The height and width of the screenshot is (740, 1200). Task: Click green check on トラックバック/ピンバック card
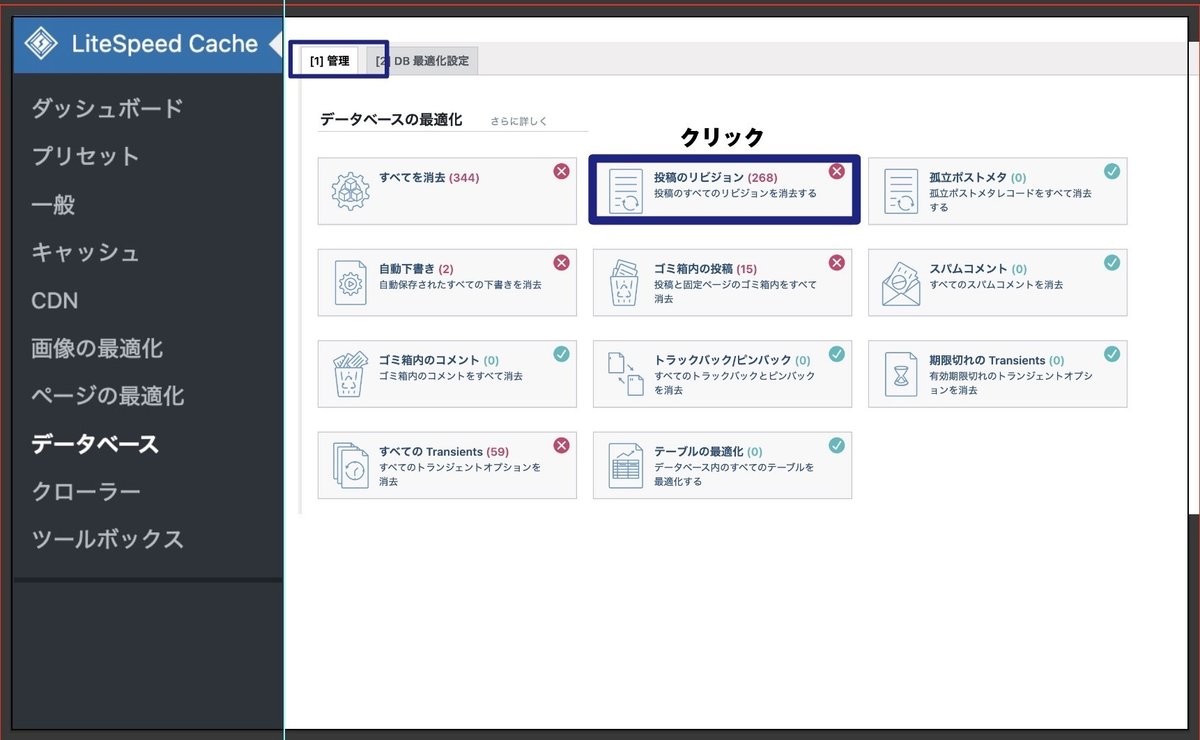(x=837, y=353)
